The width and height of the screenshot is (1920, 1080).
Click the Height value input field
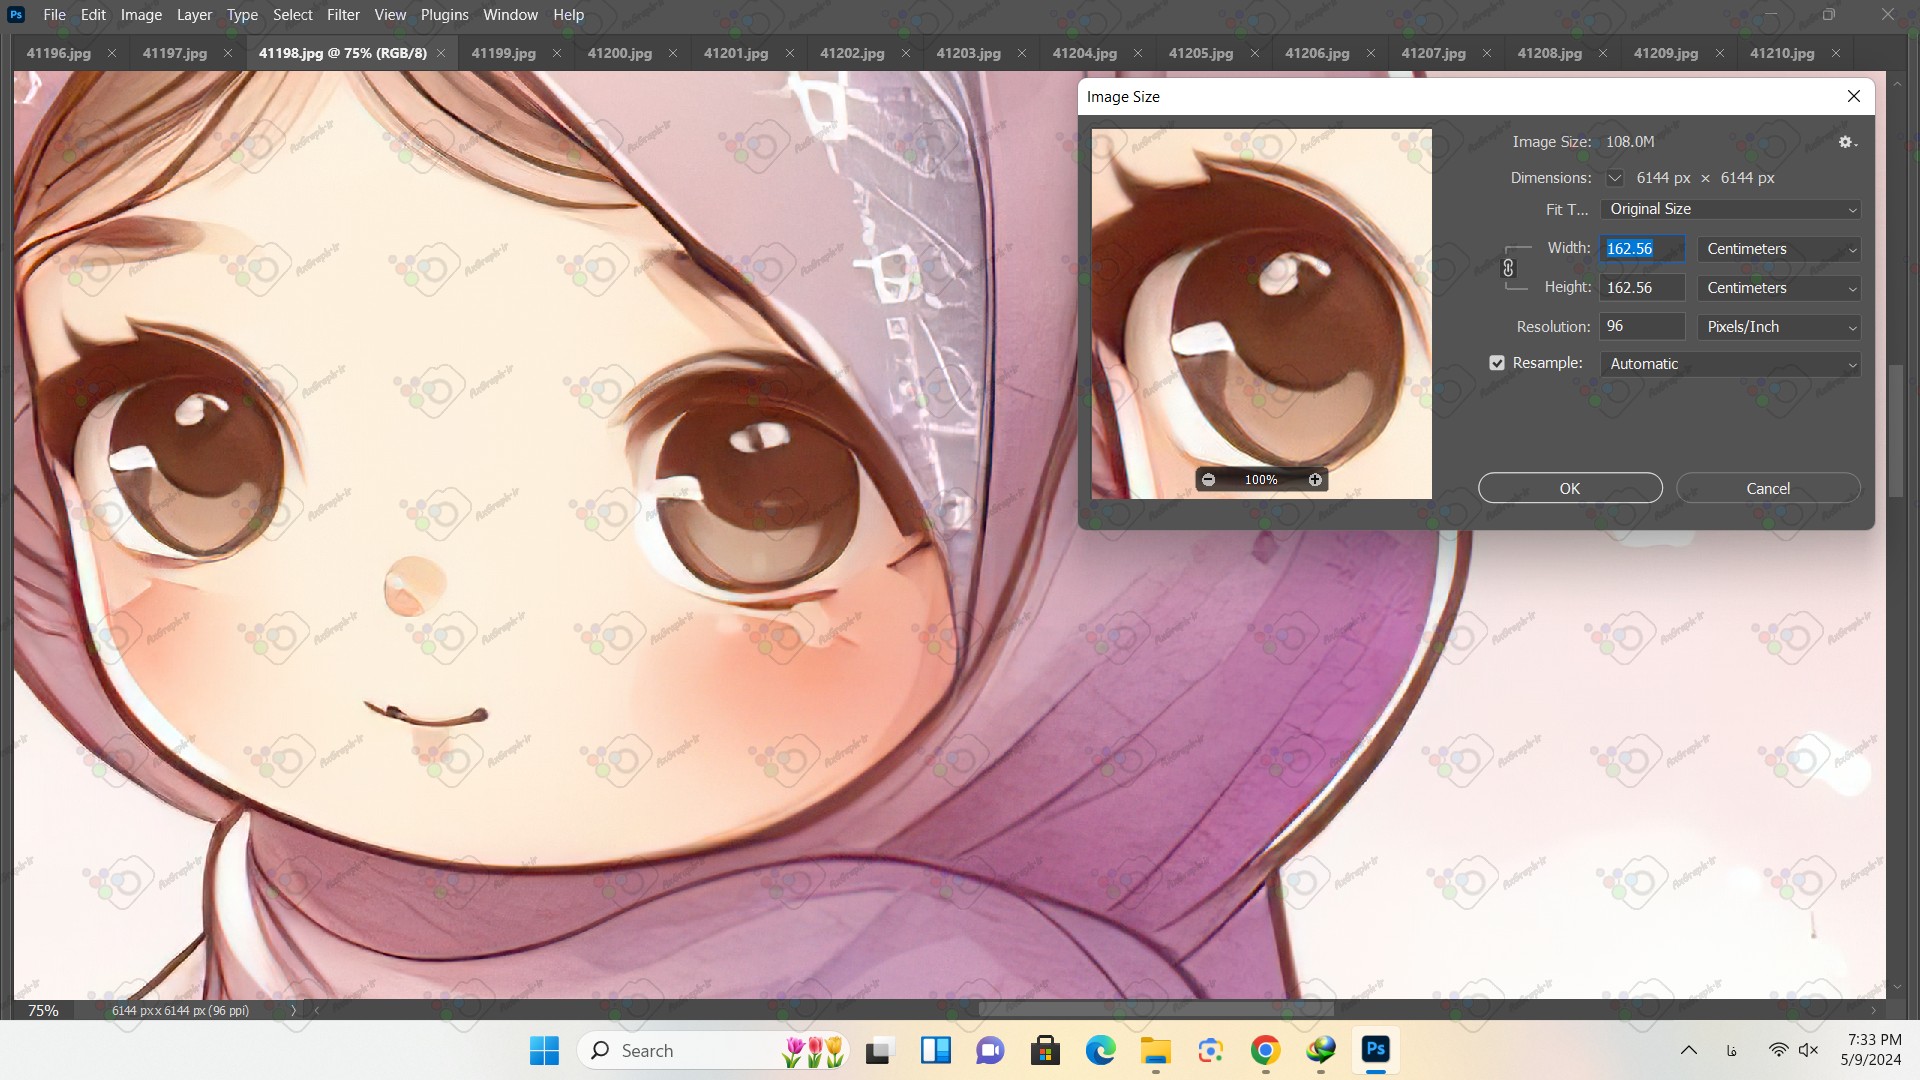(x=1641, y=288)
